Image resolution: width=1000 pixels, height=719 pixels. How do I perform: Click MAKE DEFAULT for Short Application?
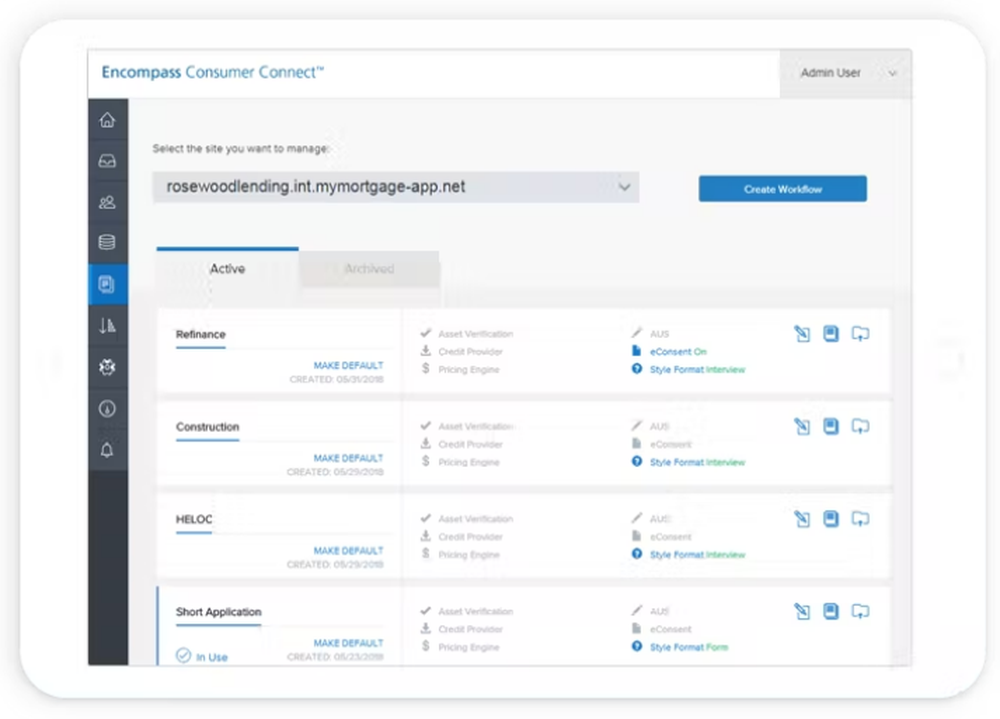click(x=348, y=643)
